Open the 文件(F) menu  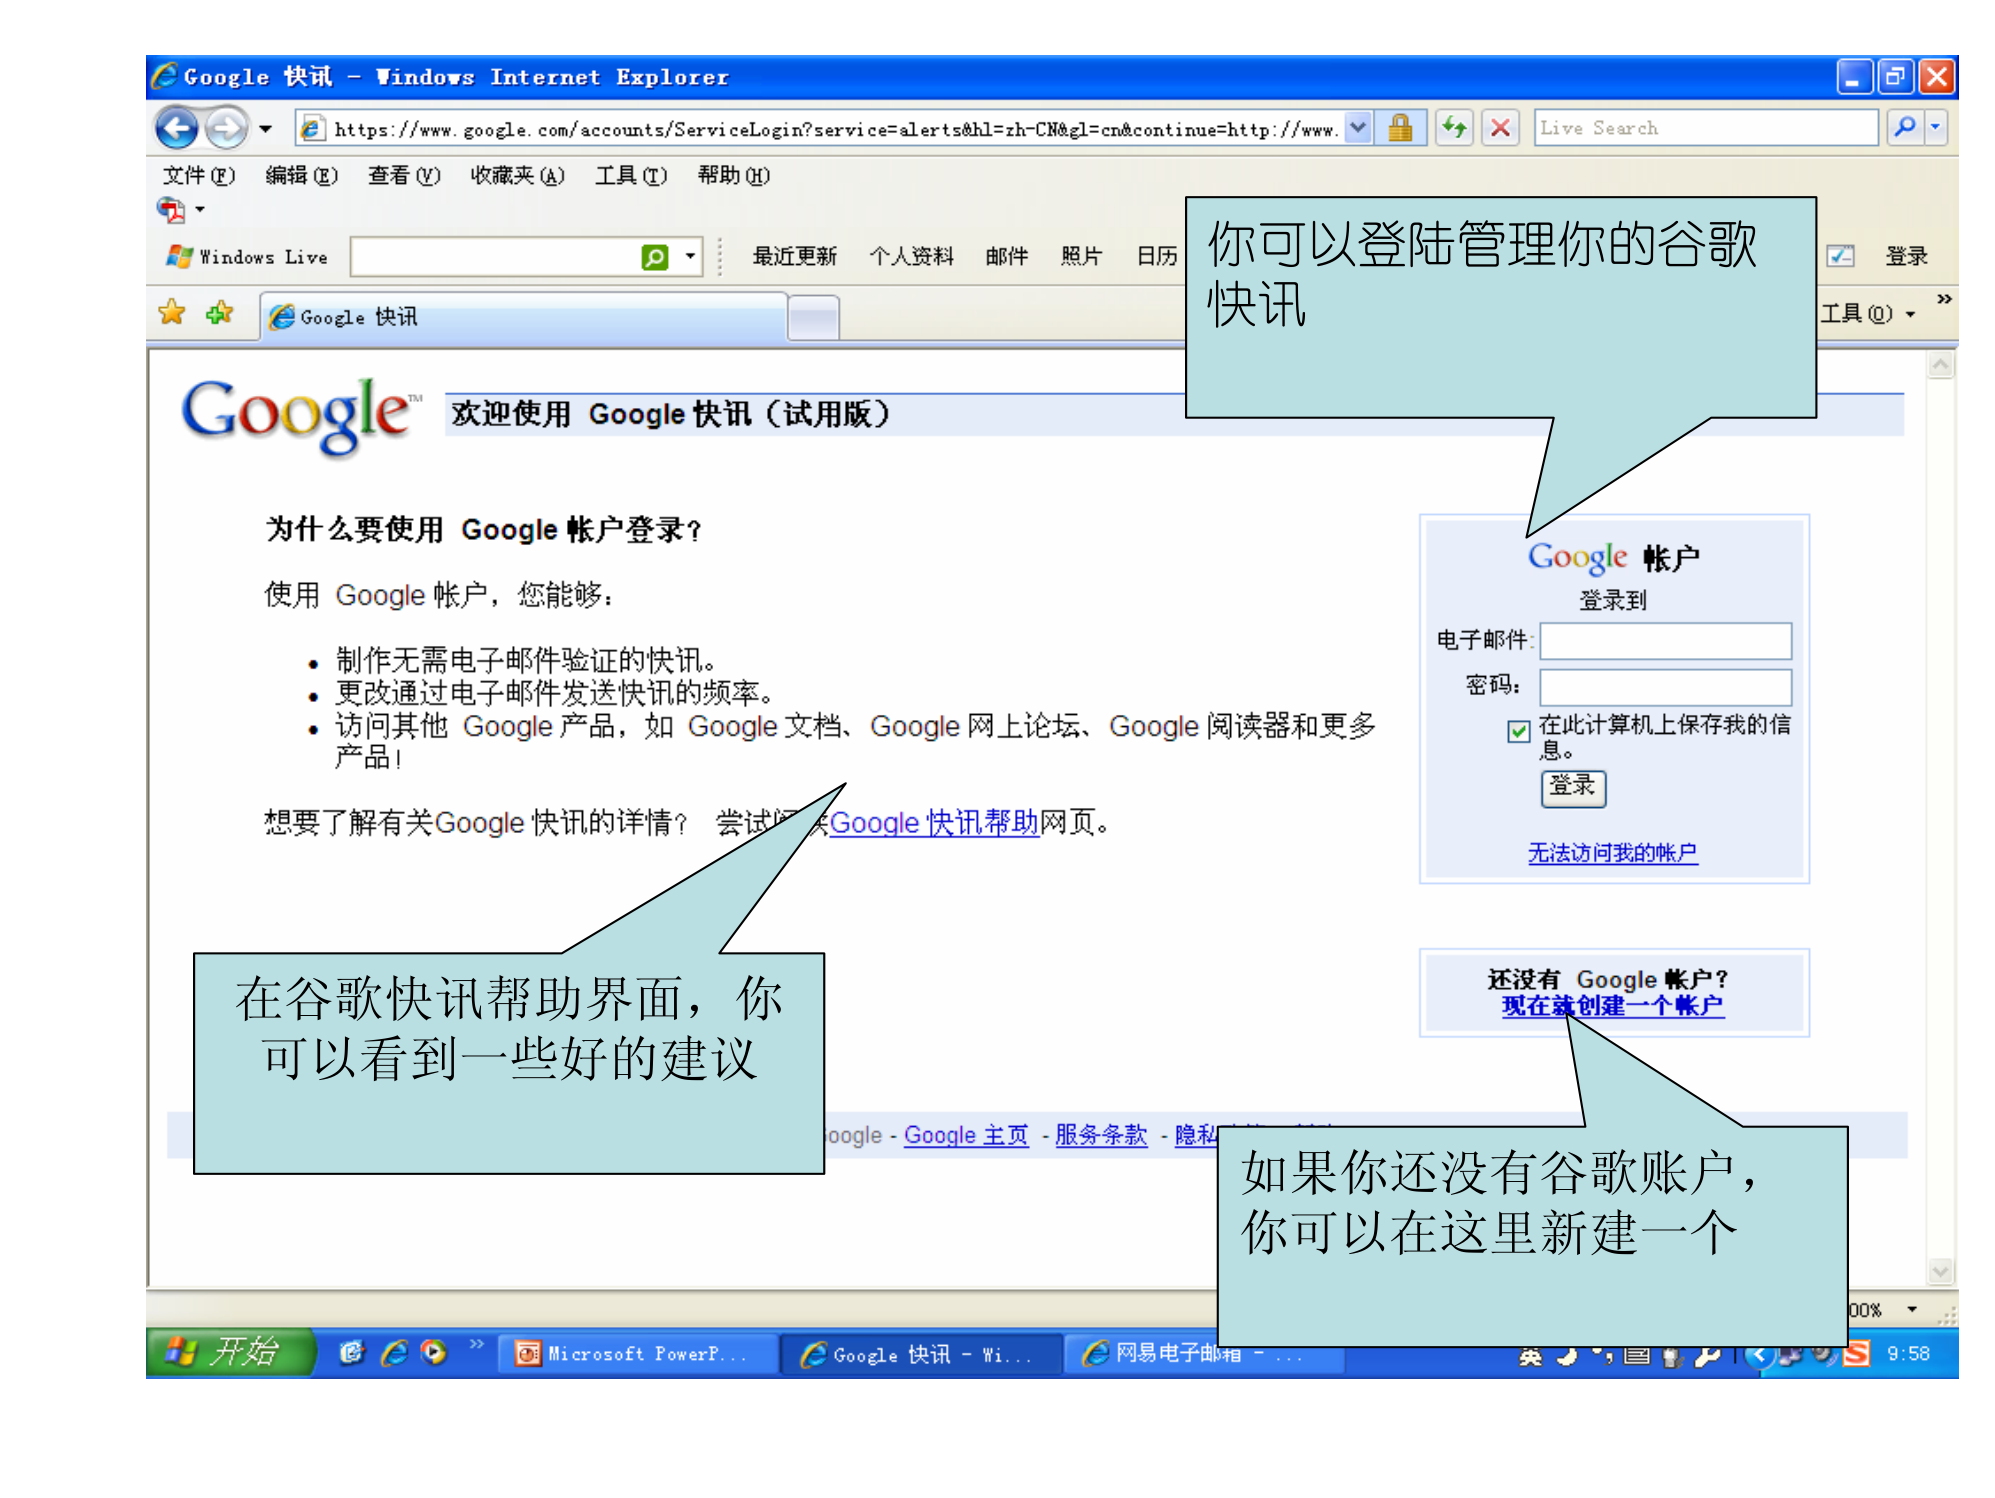[199, 176]
